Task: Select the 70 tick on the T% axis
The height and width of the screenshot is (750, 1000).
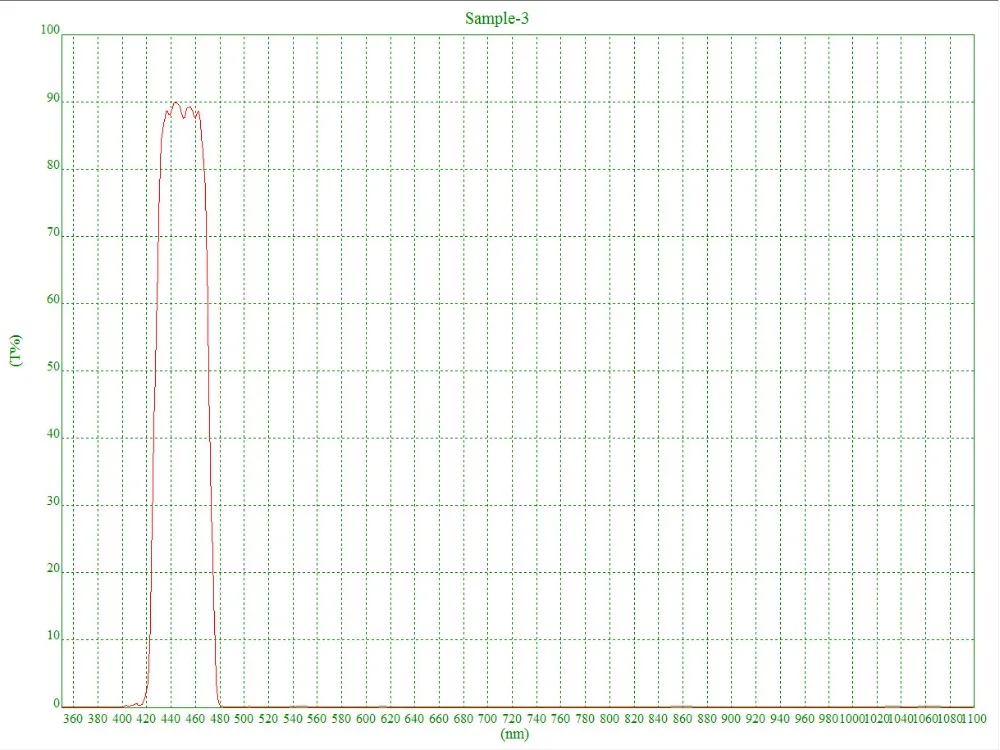Action: pos(53,232)
